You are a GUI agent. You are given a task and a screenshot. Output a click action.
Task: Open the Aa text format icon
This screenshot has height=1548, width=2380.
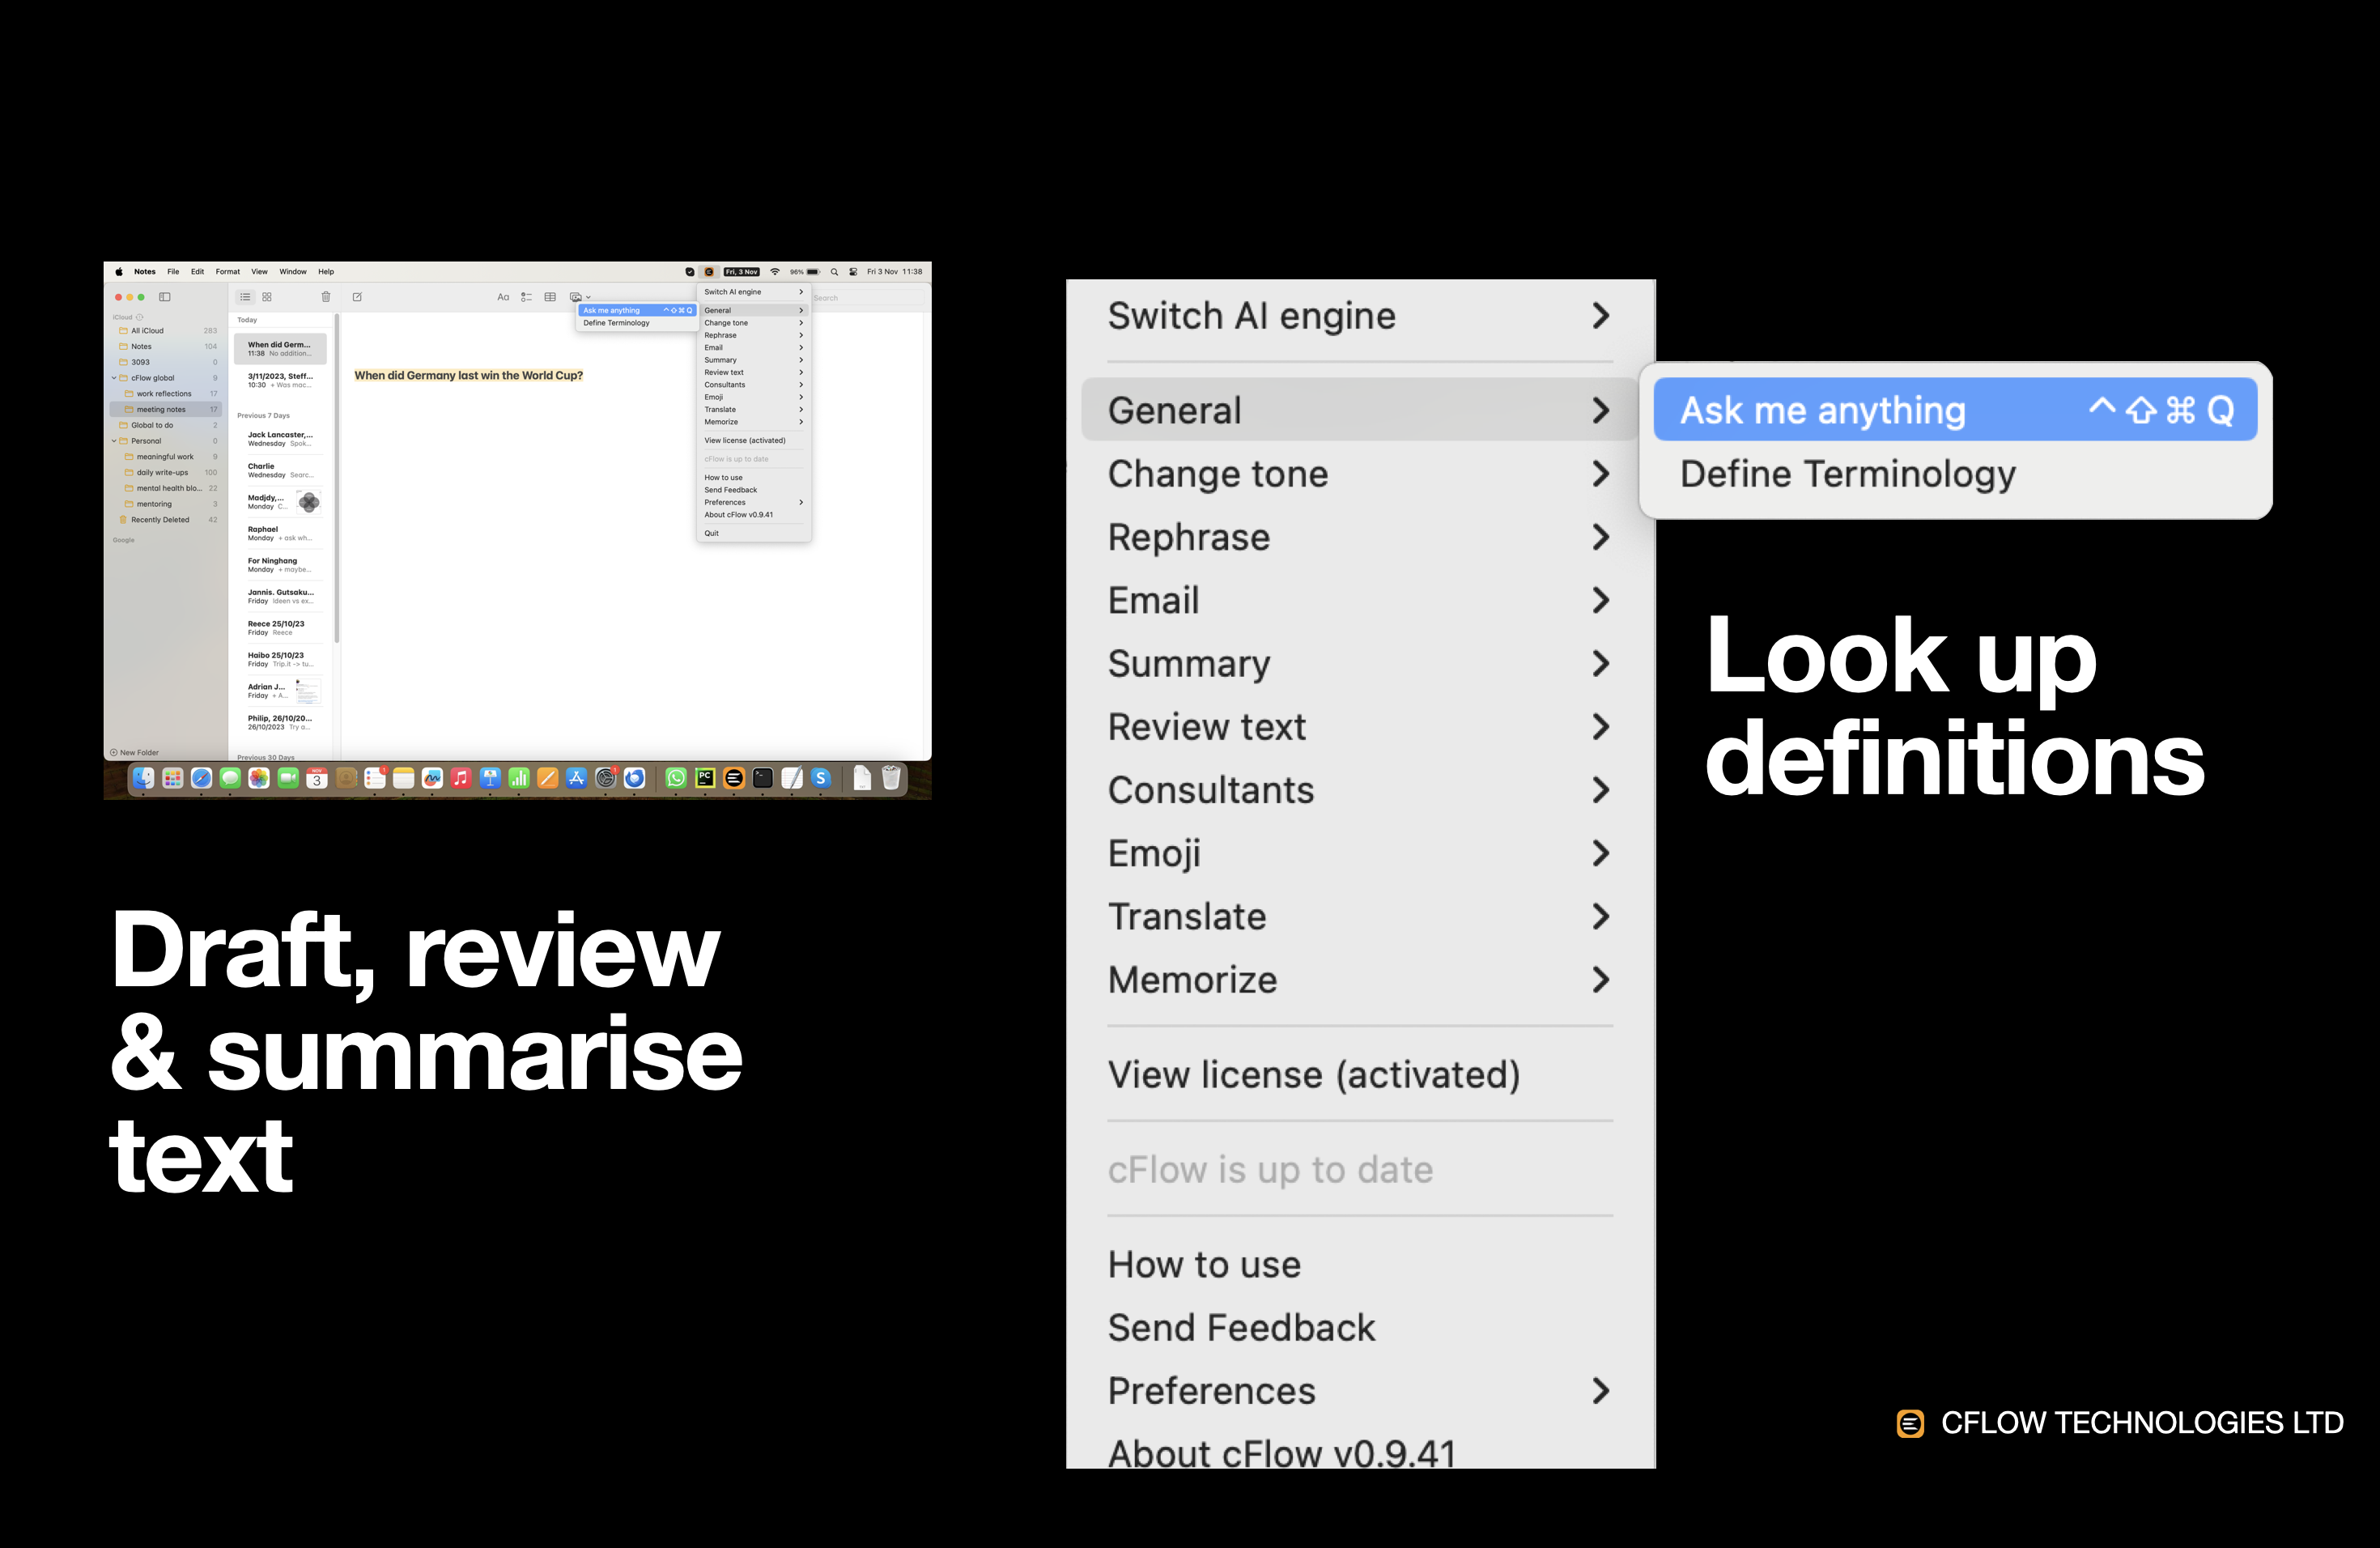point(503,297)
